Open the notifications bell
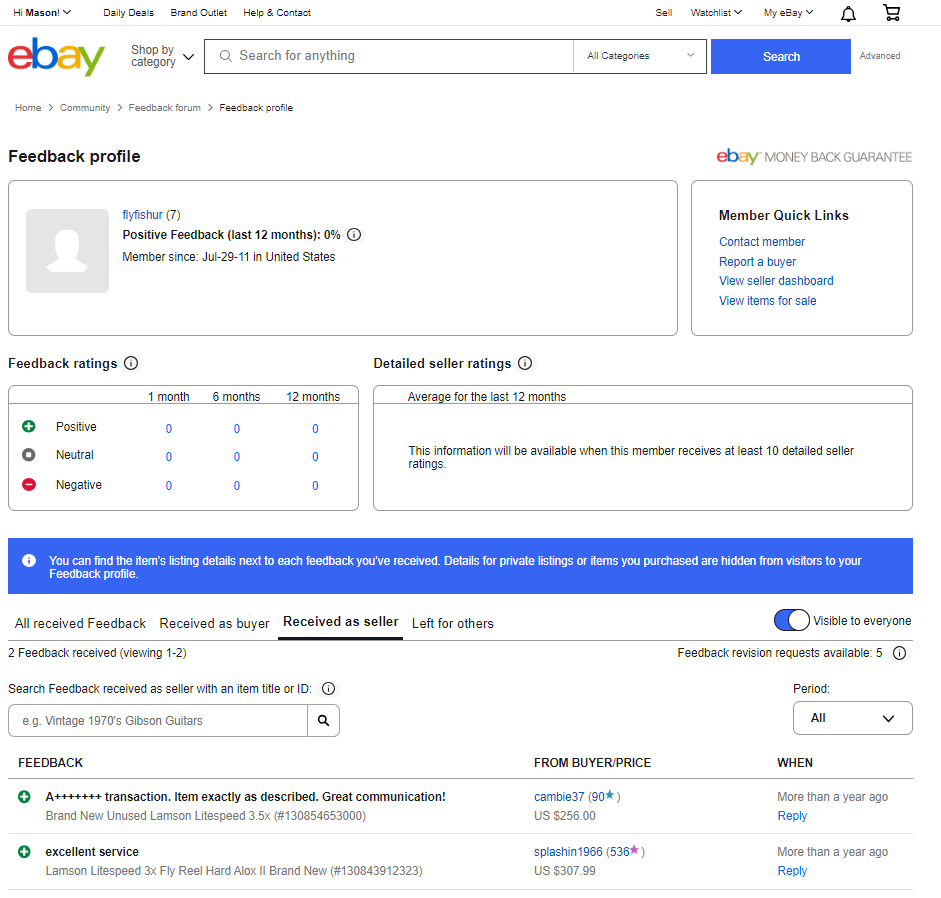This screenshot has height=898, width=941. tap(848, 13)
